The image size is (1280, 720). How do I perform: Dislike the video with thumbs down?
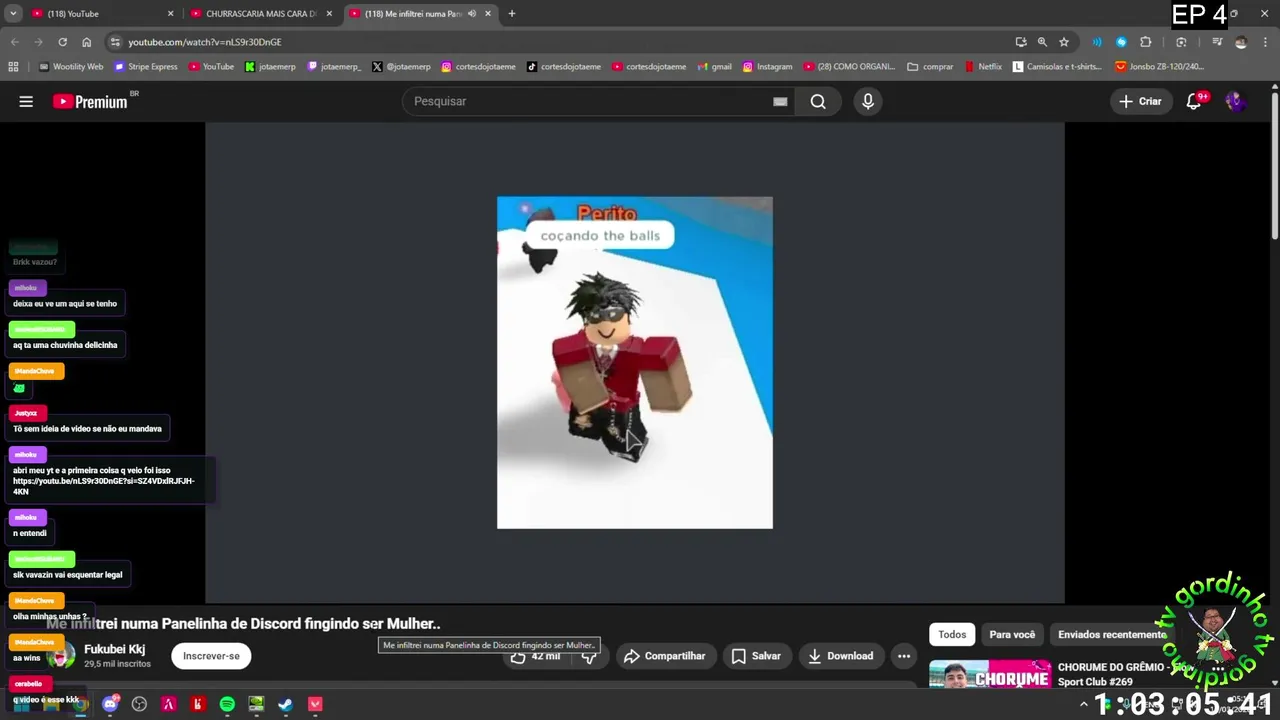click(x=589, y=657)
